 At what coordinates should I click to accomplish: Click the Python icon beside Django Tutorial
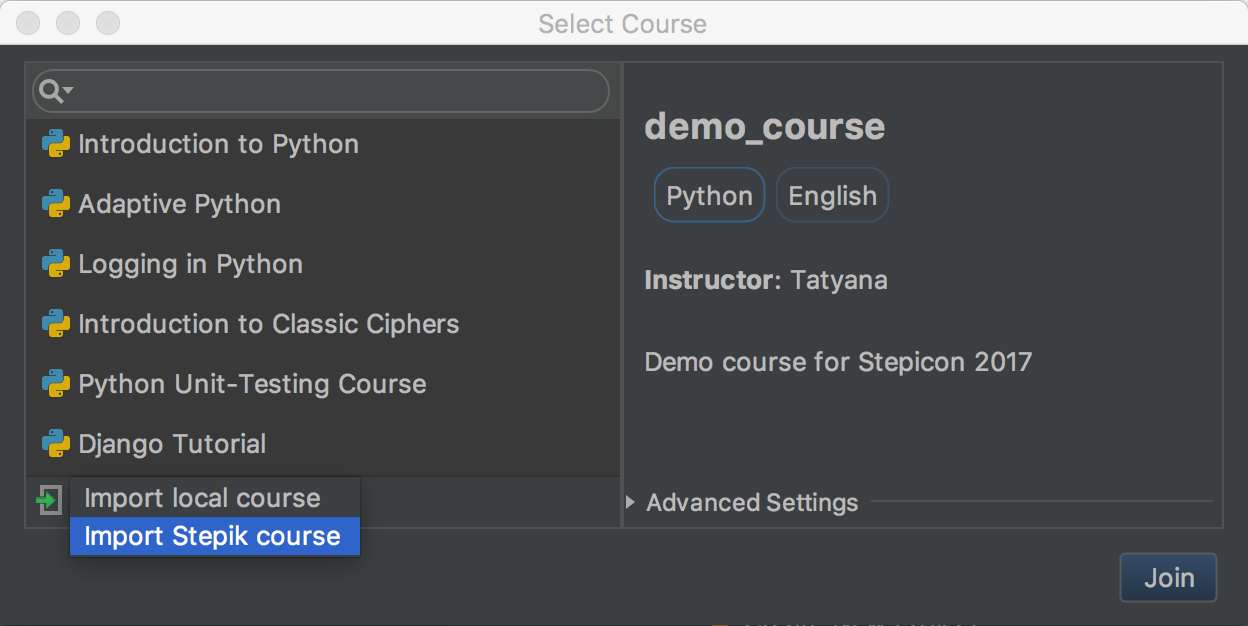55,444
